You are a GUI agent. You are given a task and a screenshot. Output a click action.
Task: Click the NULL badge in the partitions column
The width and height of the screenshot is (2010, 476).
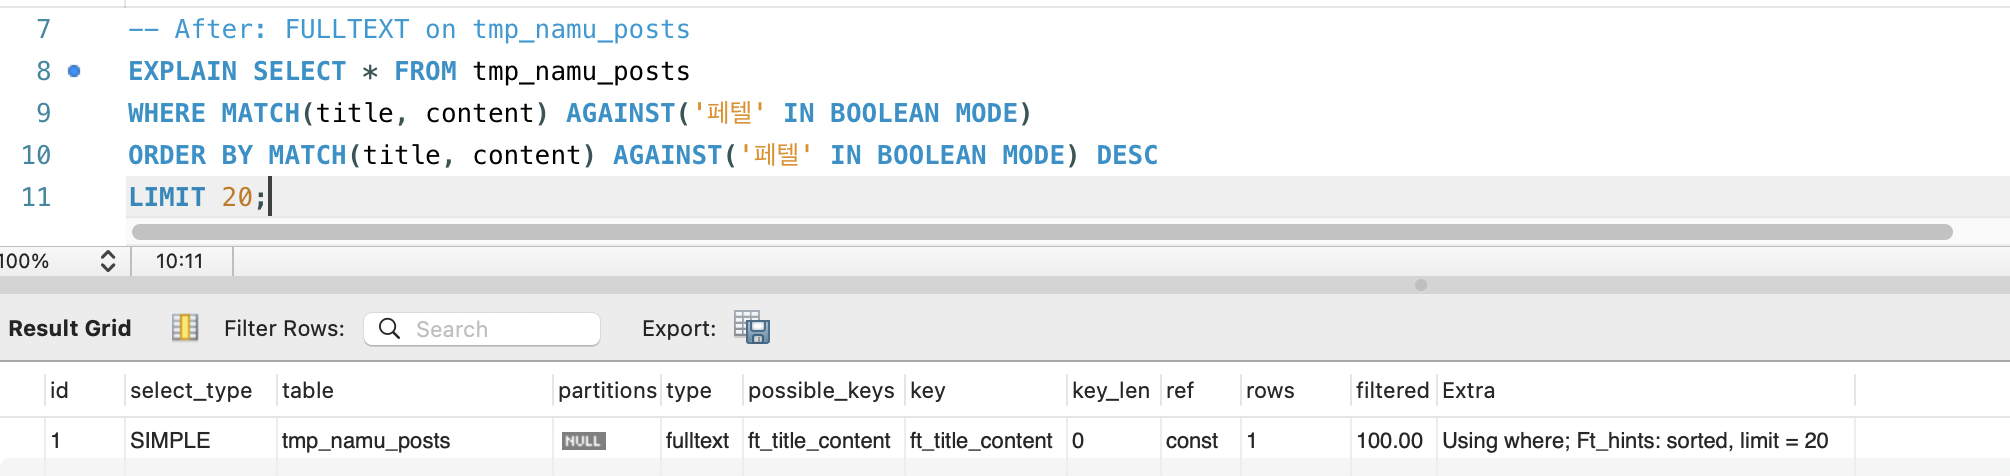[x=583, y=441]
